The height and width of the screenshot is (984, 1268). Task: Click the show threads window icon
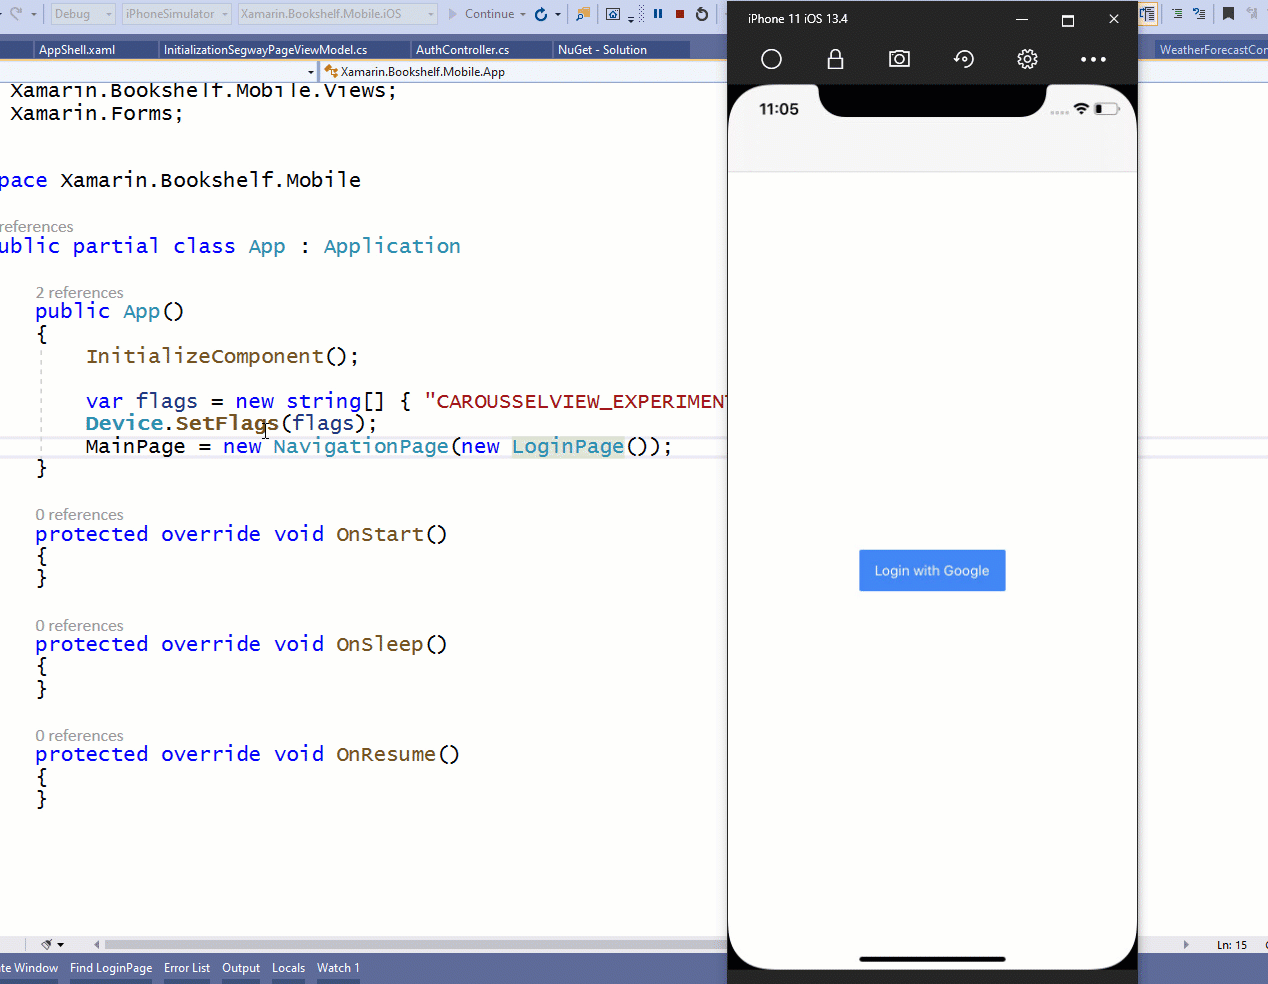[x=613, y=14]
